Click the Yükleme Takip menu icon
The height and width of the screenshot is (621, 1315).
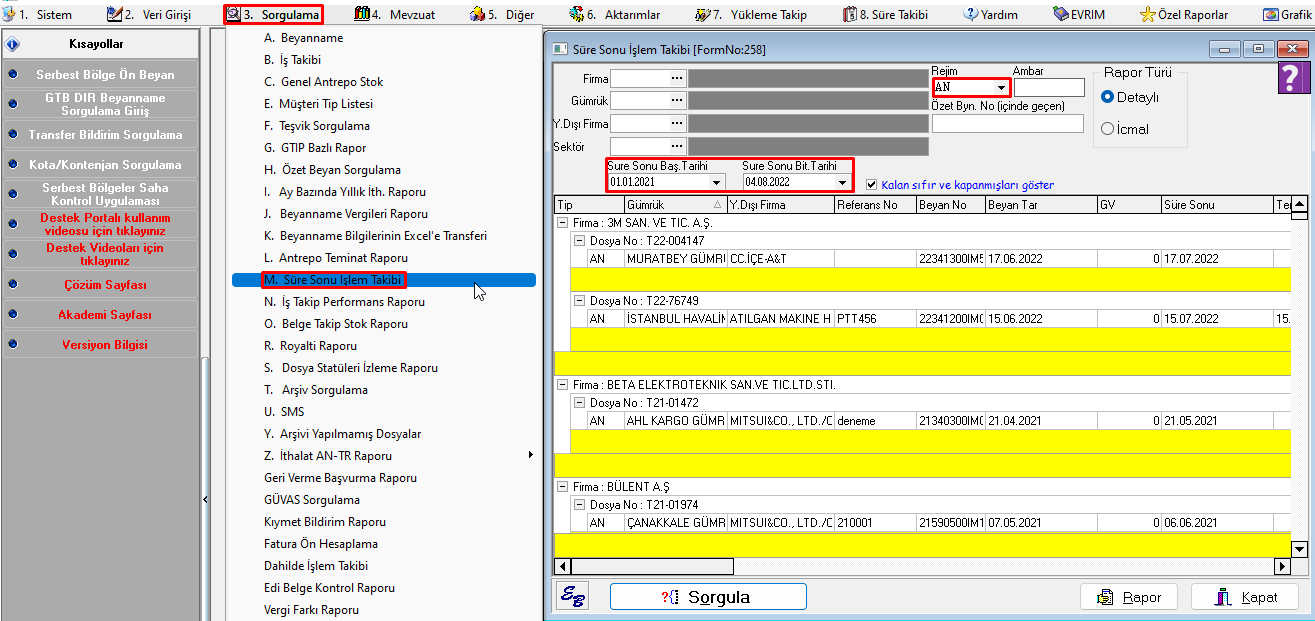(704, 15)
